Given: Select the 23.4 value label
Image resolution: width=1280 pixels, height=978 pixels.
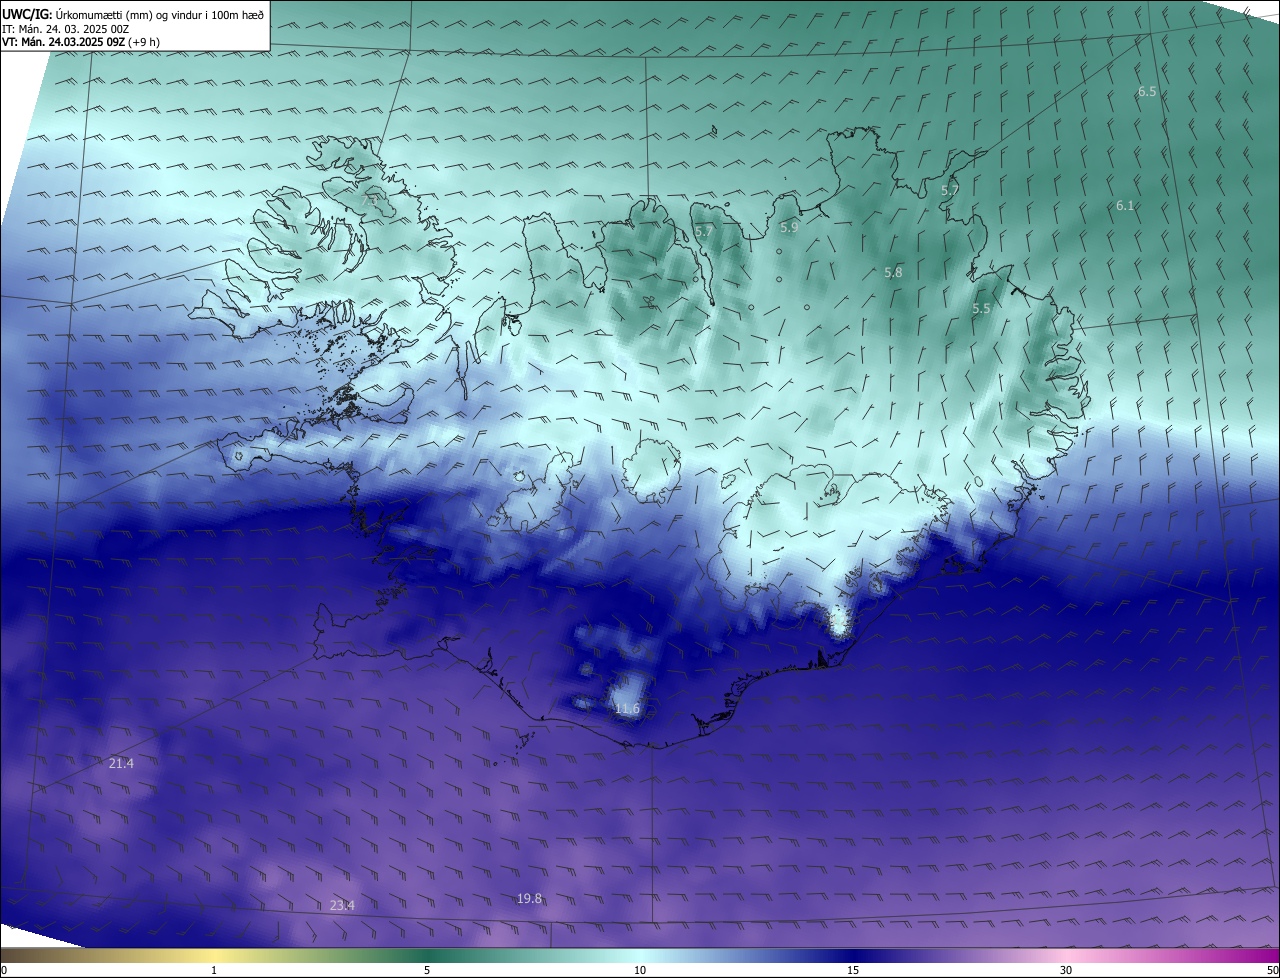Looking at the screenshot, I should [342, 906].
